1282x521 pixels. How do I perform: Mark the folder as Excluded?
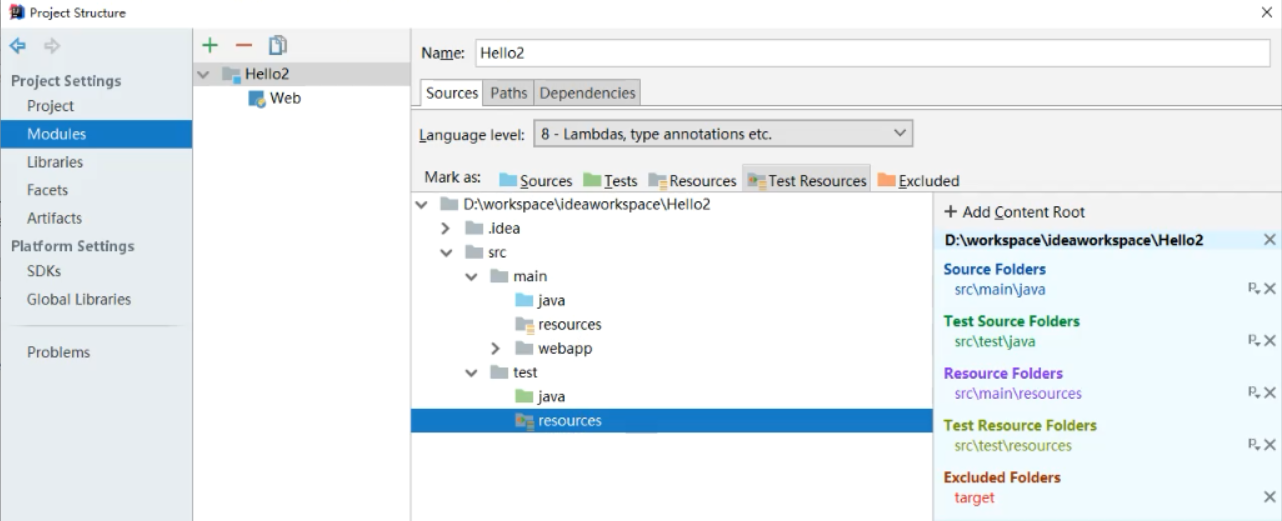[918, 181]
